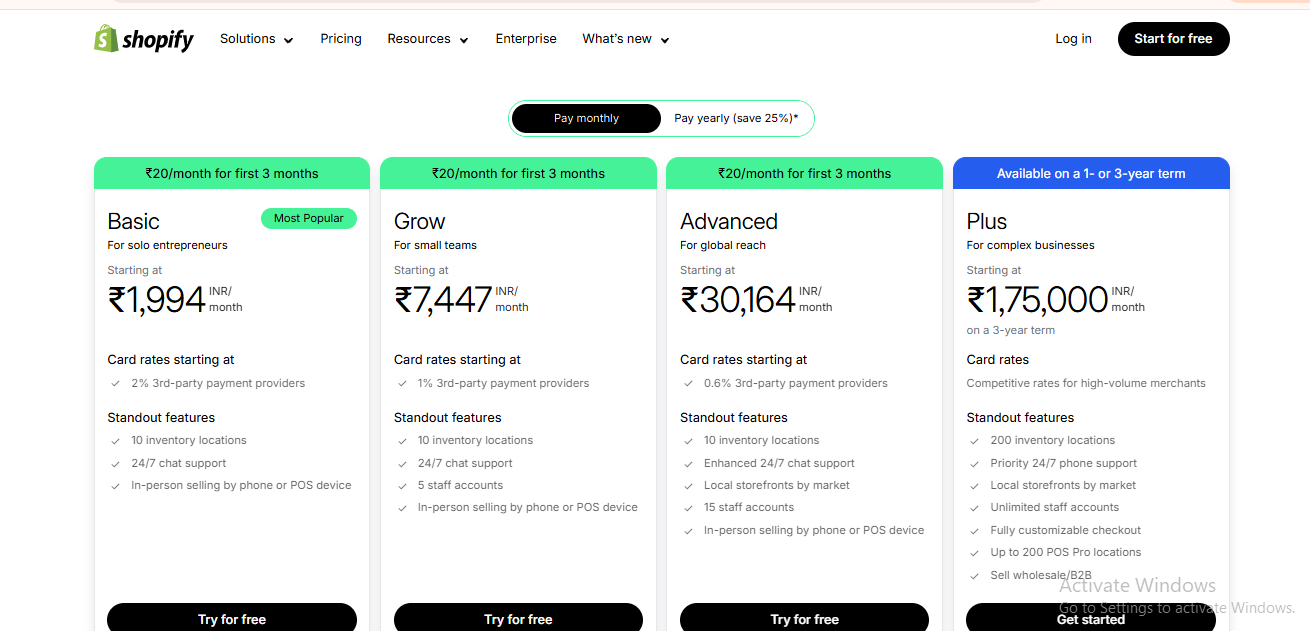Image resolution: width=1310 pixels, height=631 pixels.
Task: Click the Most Popular badge on Basic
Action: (308, 218)
